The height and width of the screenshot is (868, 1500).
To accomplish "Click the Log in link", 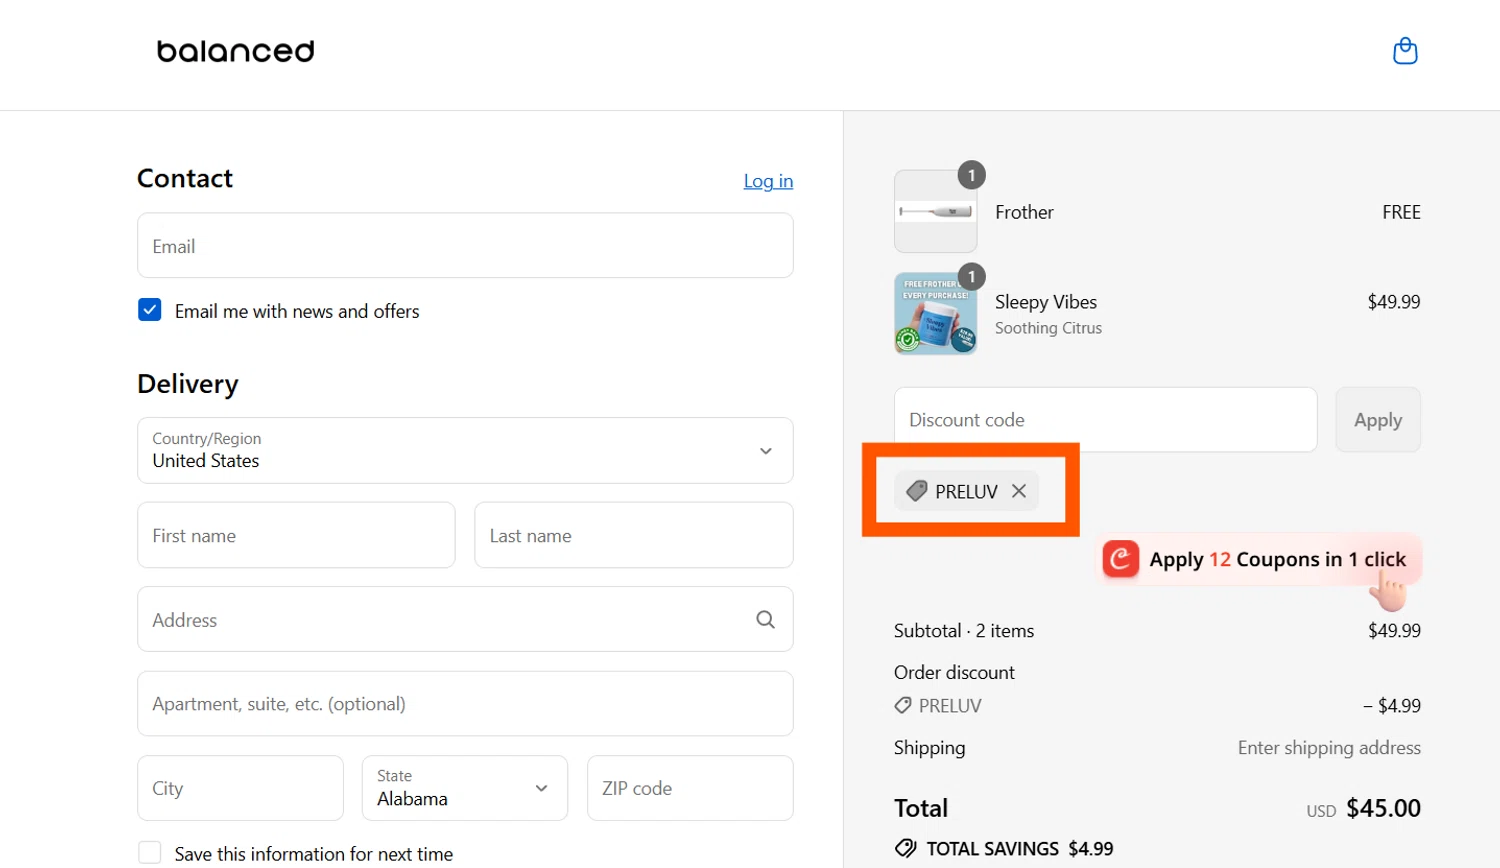I will [x=768, y=181].
